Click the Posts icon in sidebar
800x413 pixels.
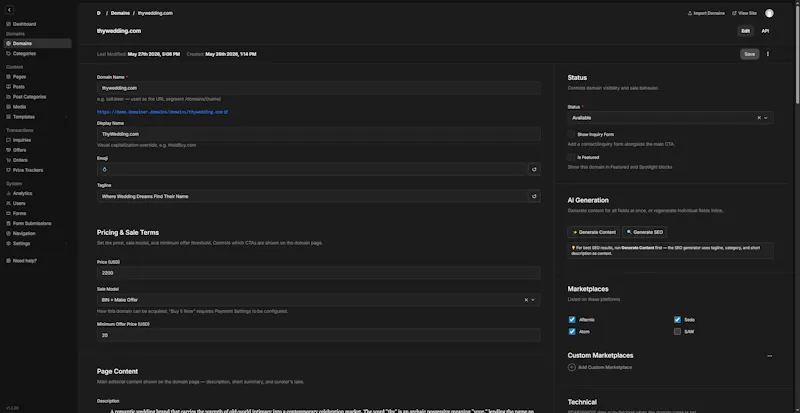(x=8, y=87)
